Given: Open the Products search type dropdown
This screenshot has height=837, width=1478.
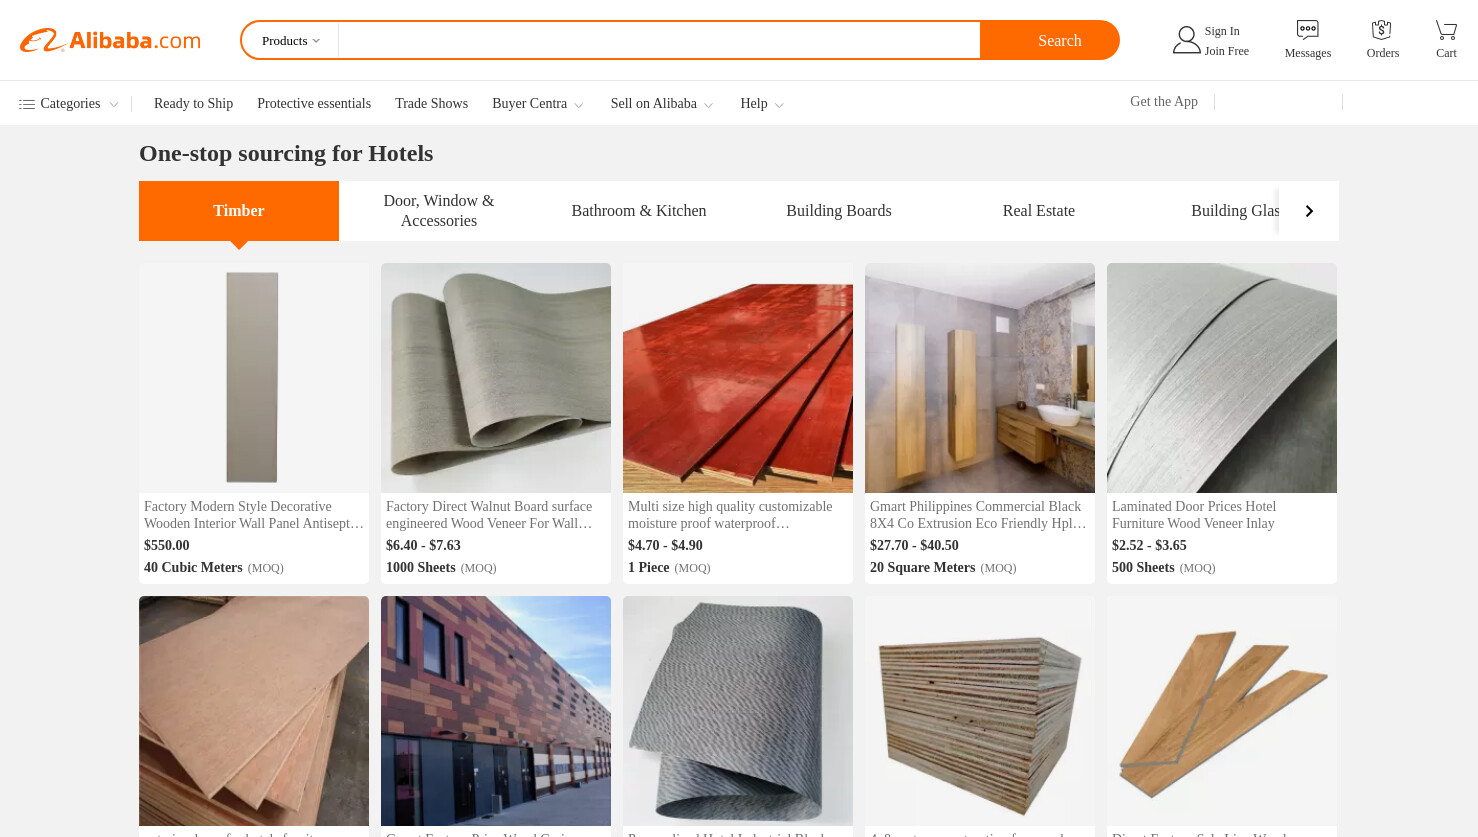Looking at the screenshot, I should click(x=290, y=41).
